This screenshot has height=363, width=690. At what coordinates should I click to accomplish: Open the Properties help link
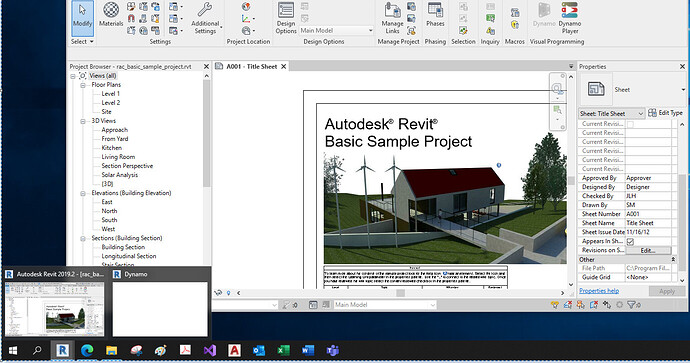pyautogui.click(x=599, y=290)
